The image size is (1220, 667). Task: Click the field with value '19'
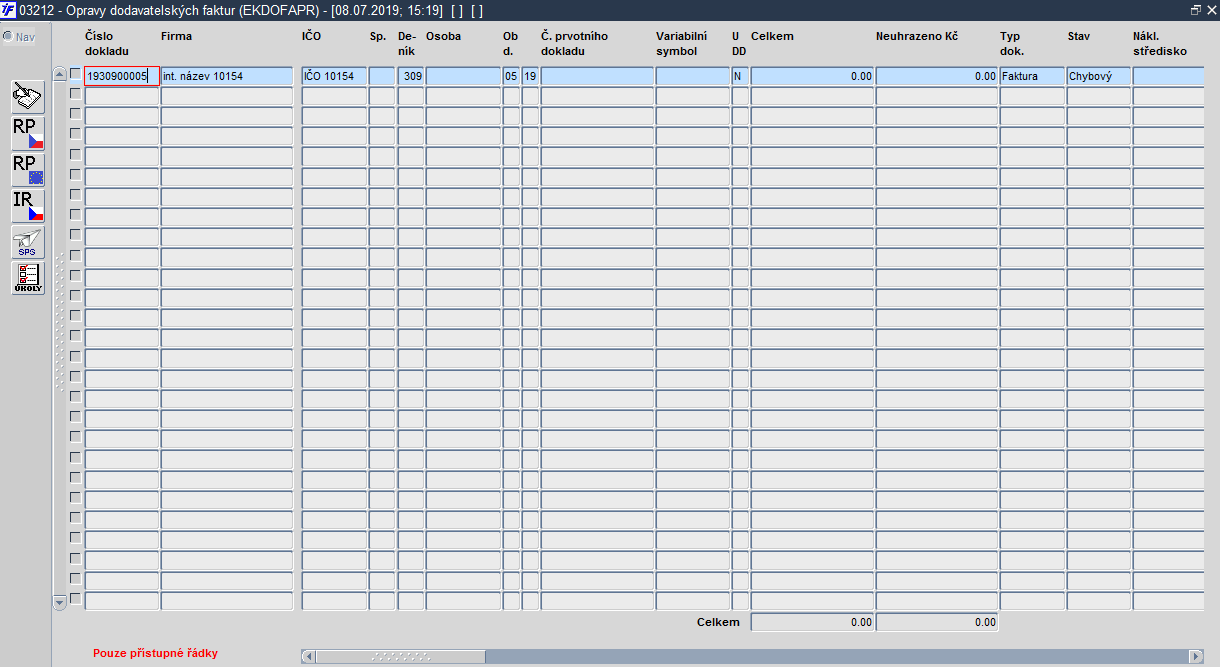click(530, 76)
